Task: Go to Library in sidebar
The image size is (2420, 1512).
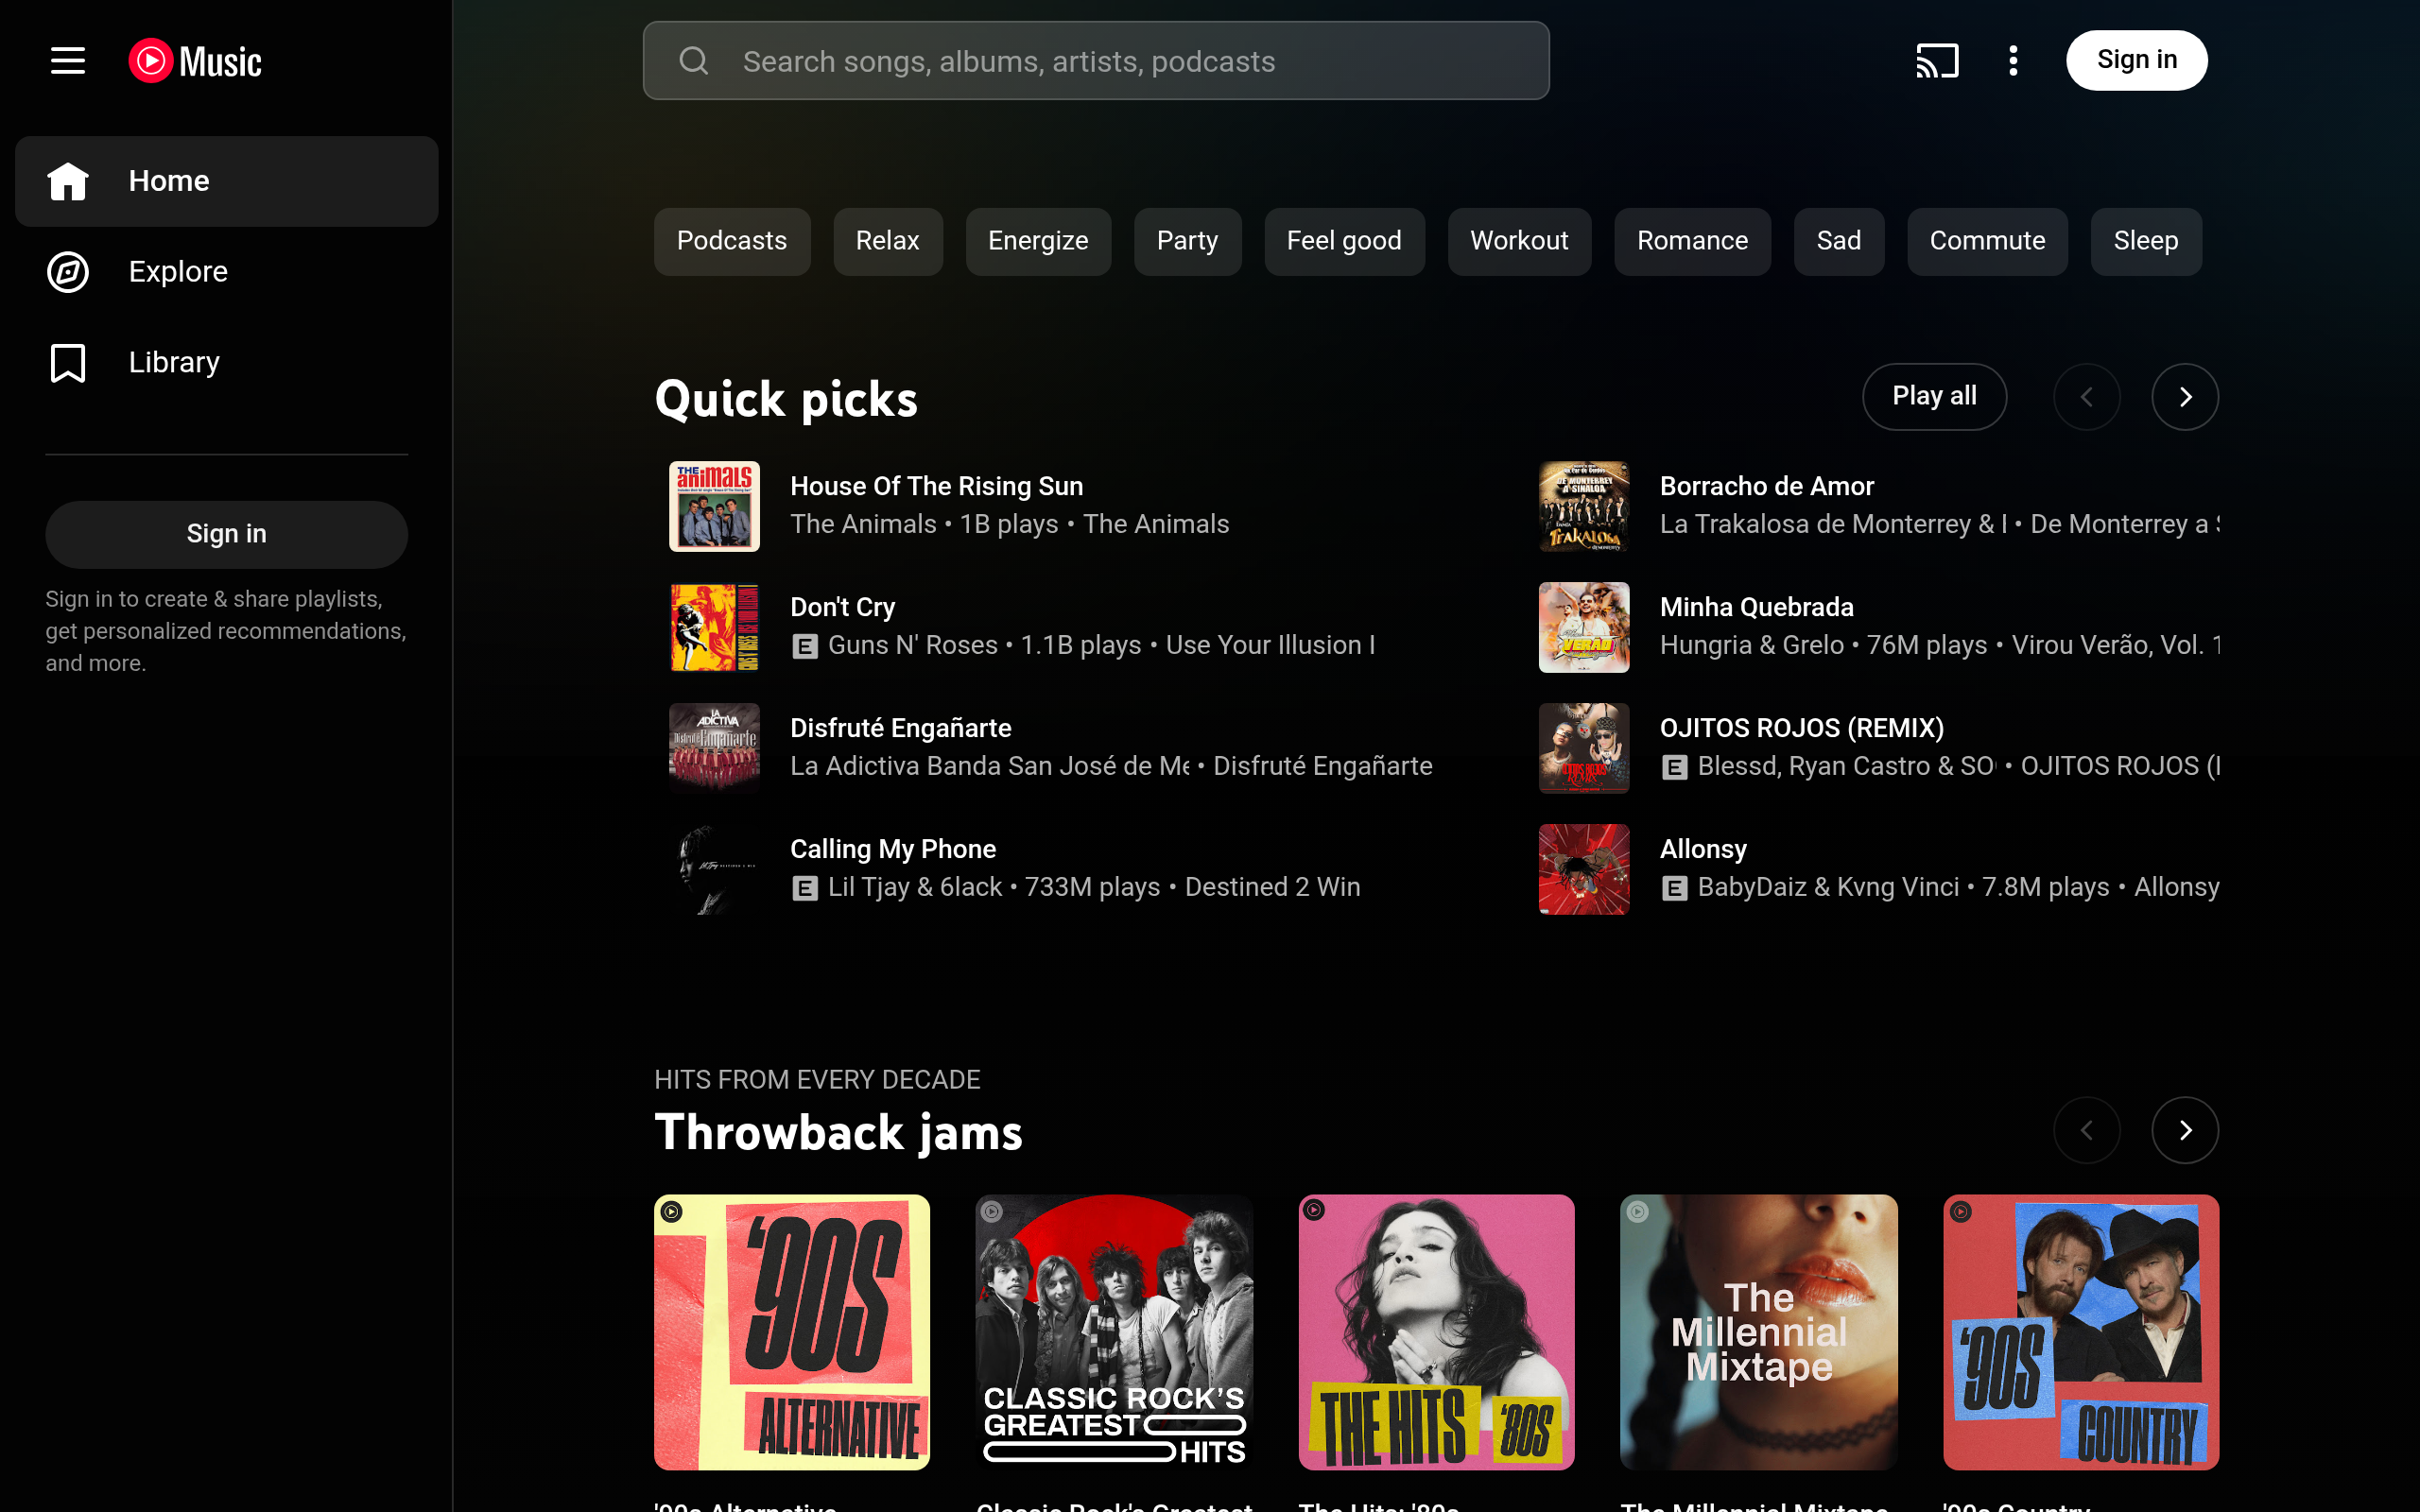Action: point(227,363)
